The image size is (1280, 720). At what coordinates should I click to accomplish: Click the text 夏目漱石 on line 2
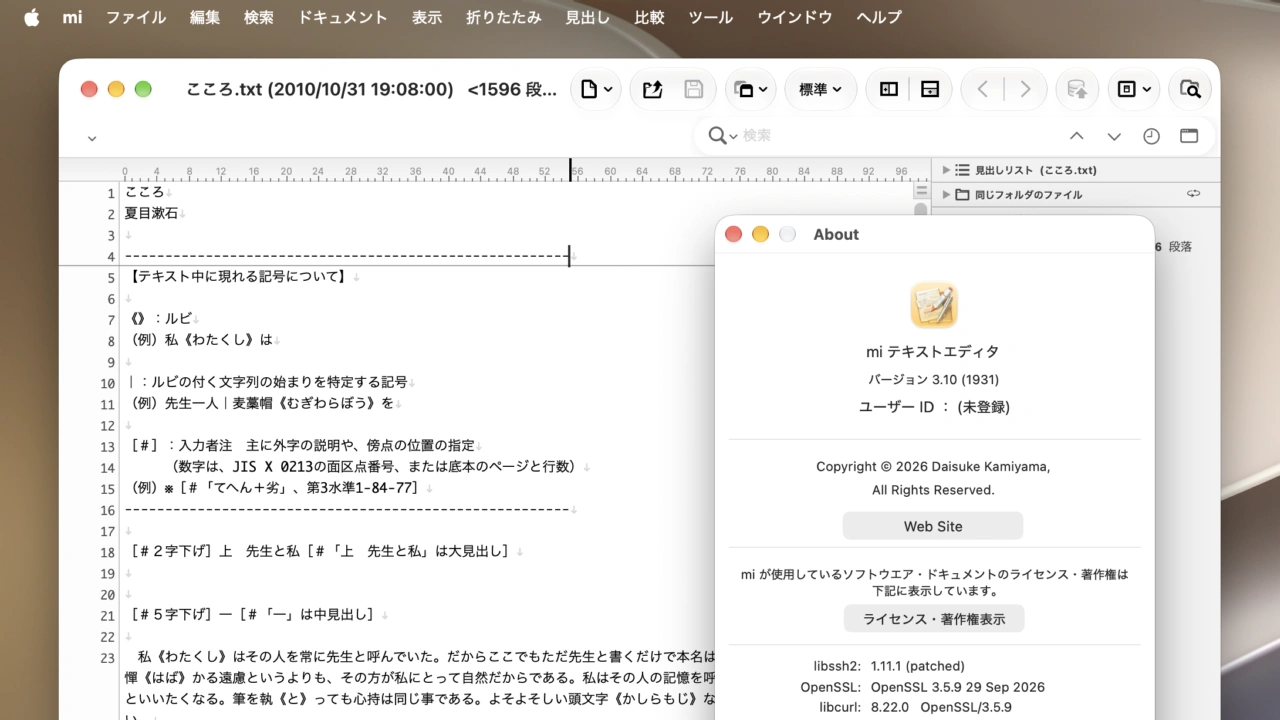tap(151, 213)
